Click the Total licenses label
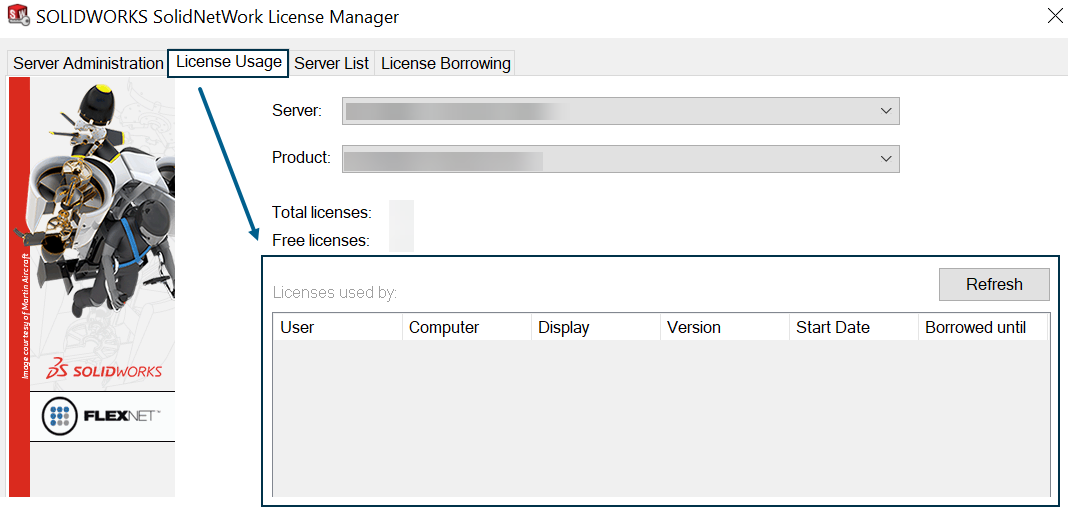Viewport: 1068px width, 507px height. 321,213
